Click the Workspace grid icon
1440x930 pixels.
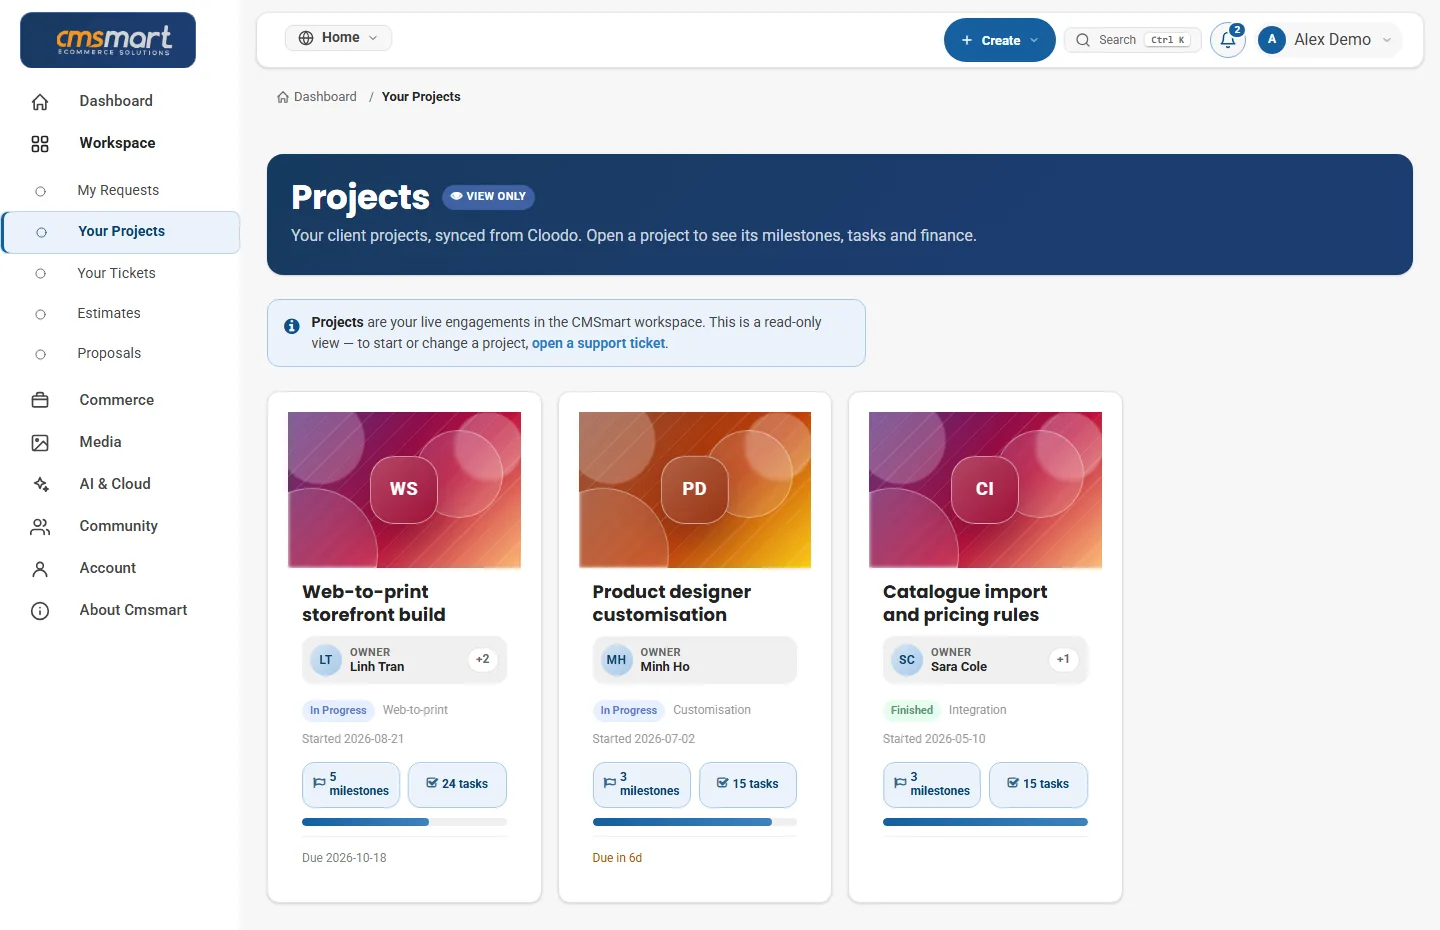pos(40,143)
